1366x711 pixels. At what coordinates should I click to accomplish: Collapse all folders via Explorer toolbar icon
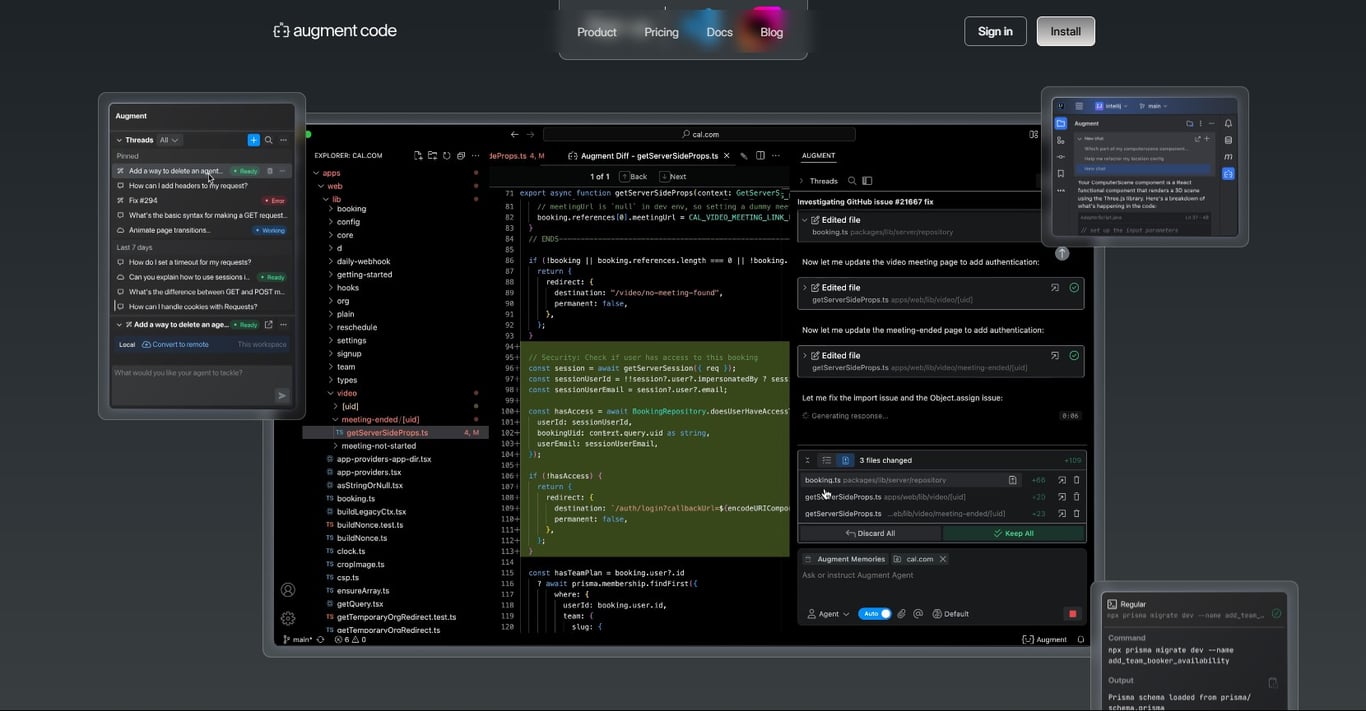461,156
